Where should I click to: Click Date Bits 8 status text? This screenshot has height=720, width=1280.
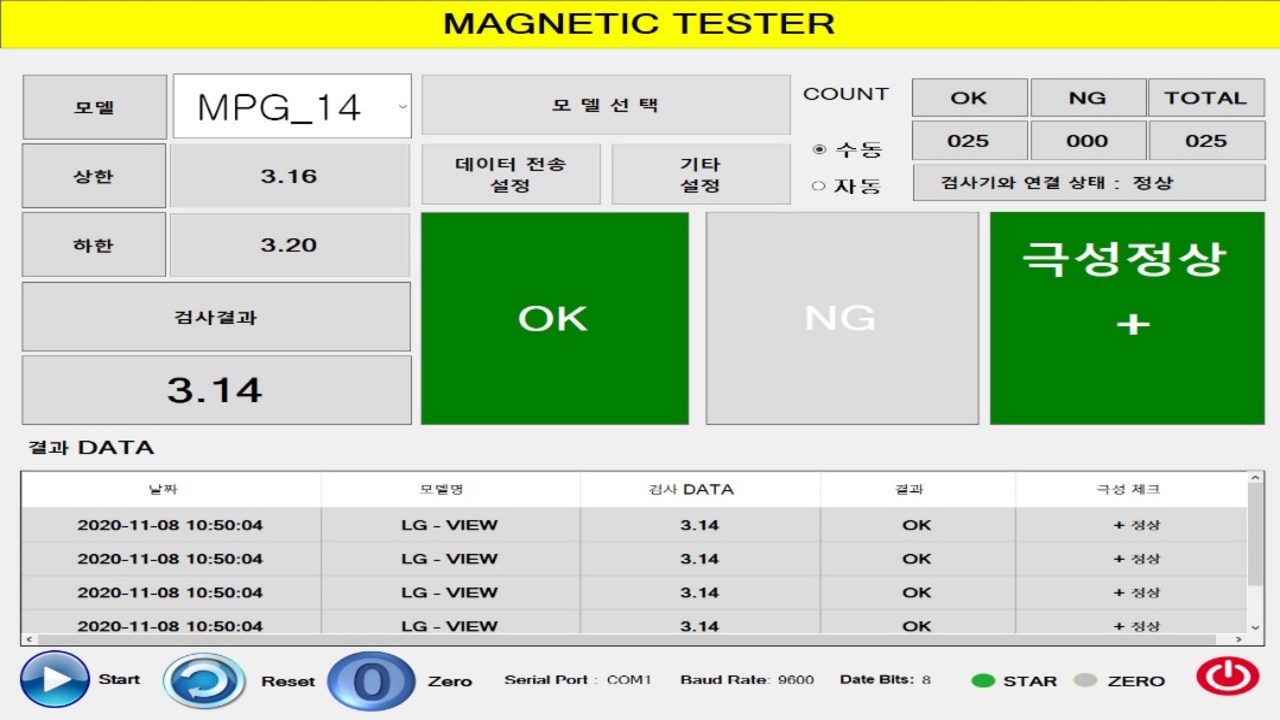(x=885, y=680)
